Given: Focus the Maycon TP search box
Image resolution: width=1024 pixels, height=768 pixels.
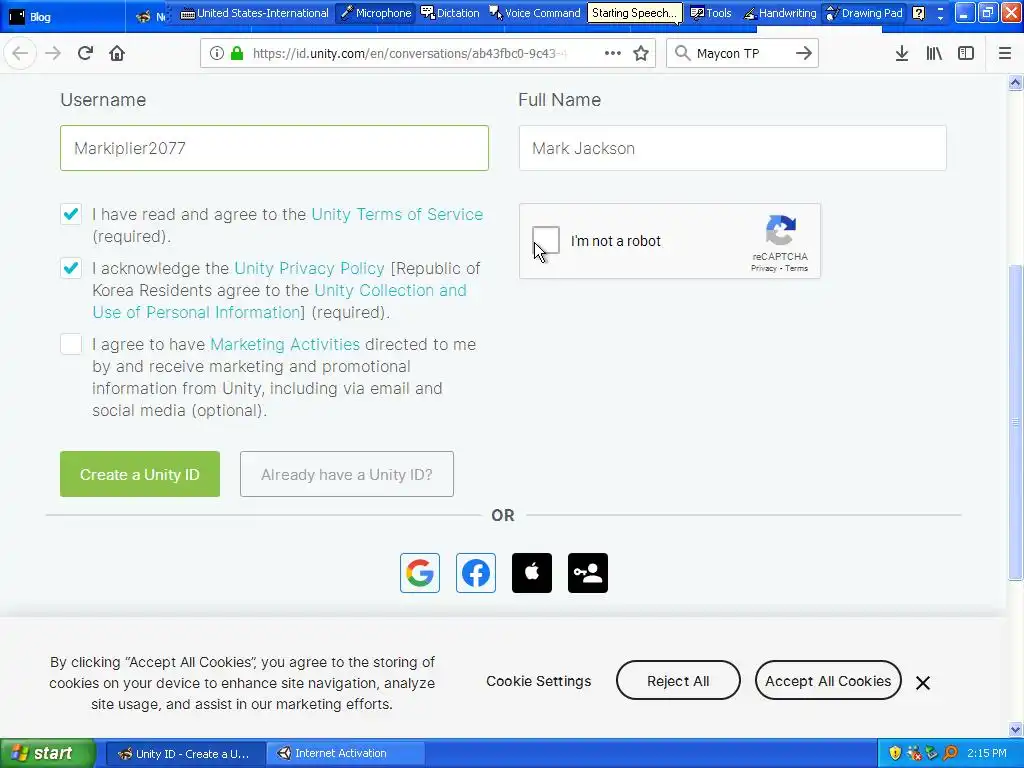Looking at the screenshot, I should point(743,53).
